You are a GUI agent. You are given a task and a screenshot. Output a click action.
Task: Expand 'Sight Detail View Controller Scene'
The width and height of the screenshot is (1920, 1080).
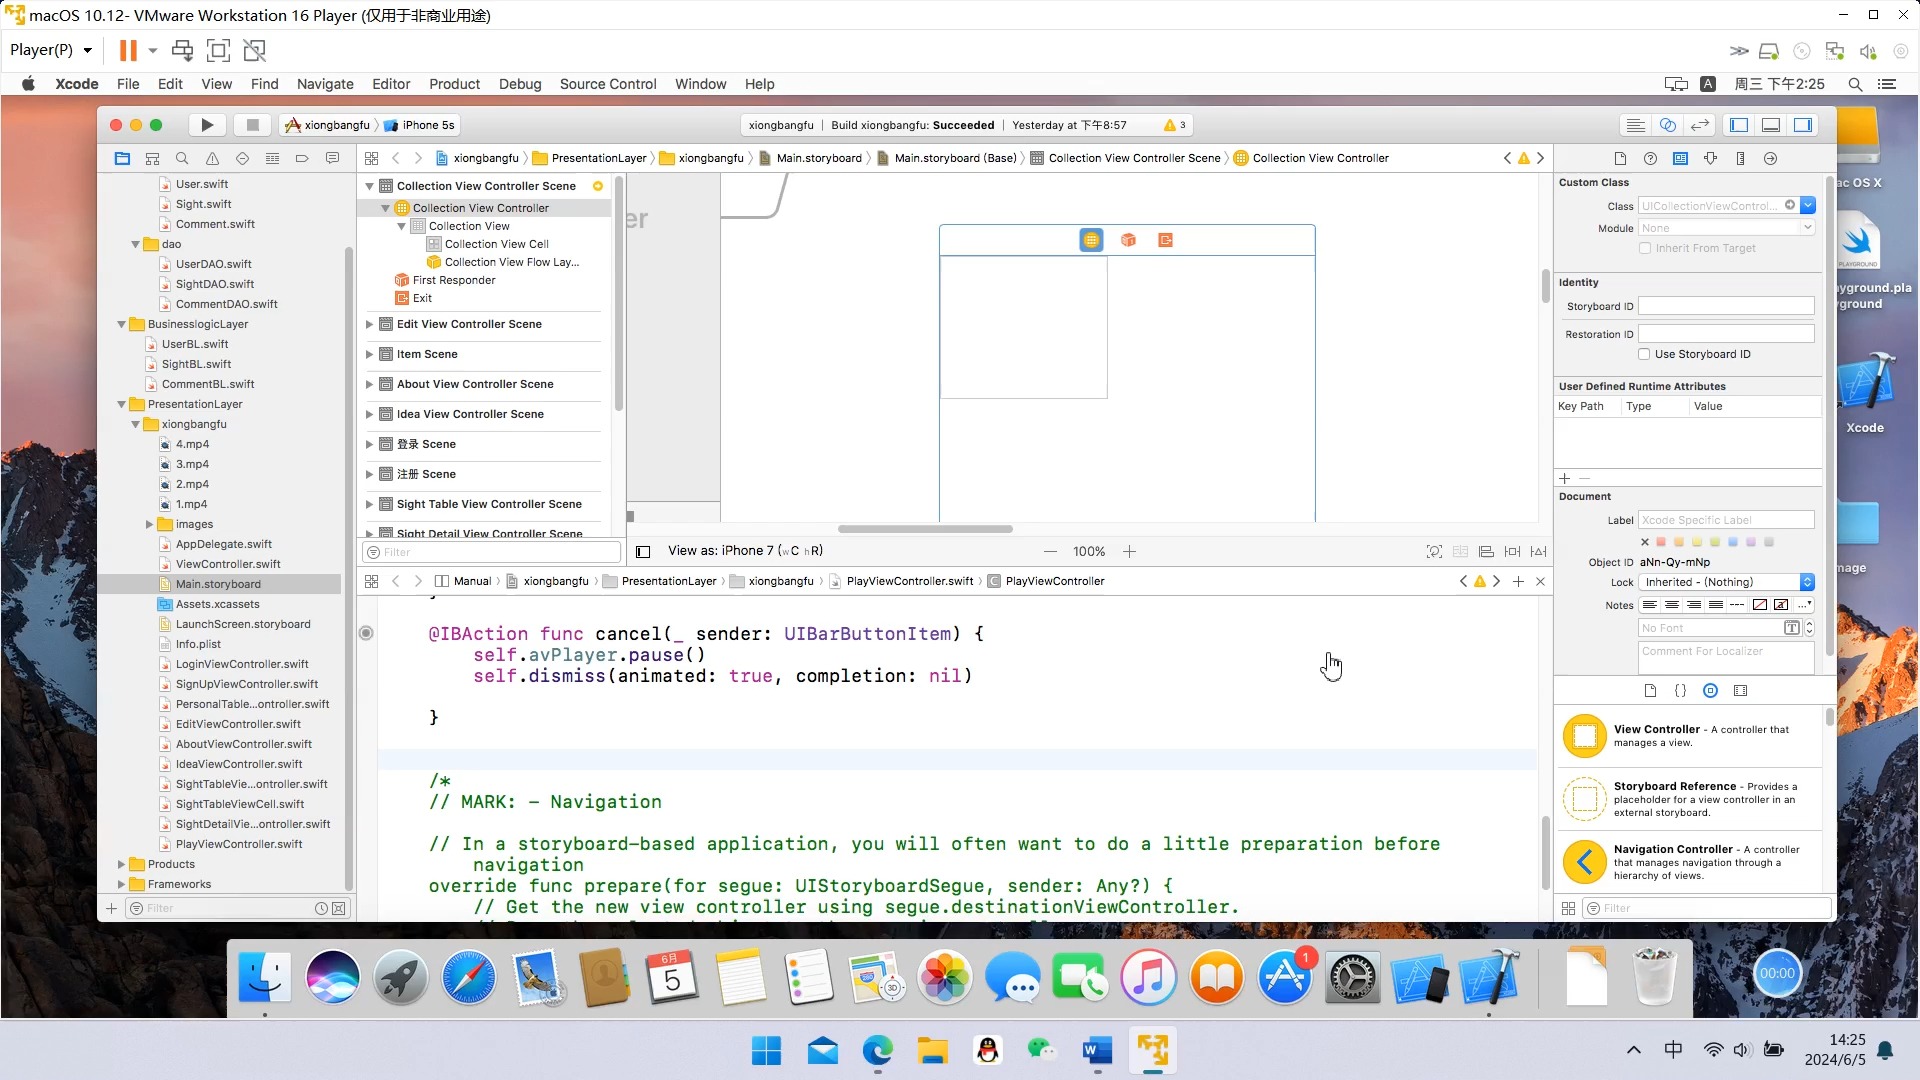[371, 534]
